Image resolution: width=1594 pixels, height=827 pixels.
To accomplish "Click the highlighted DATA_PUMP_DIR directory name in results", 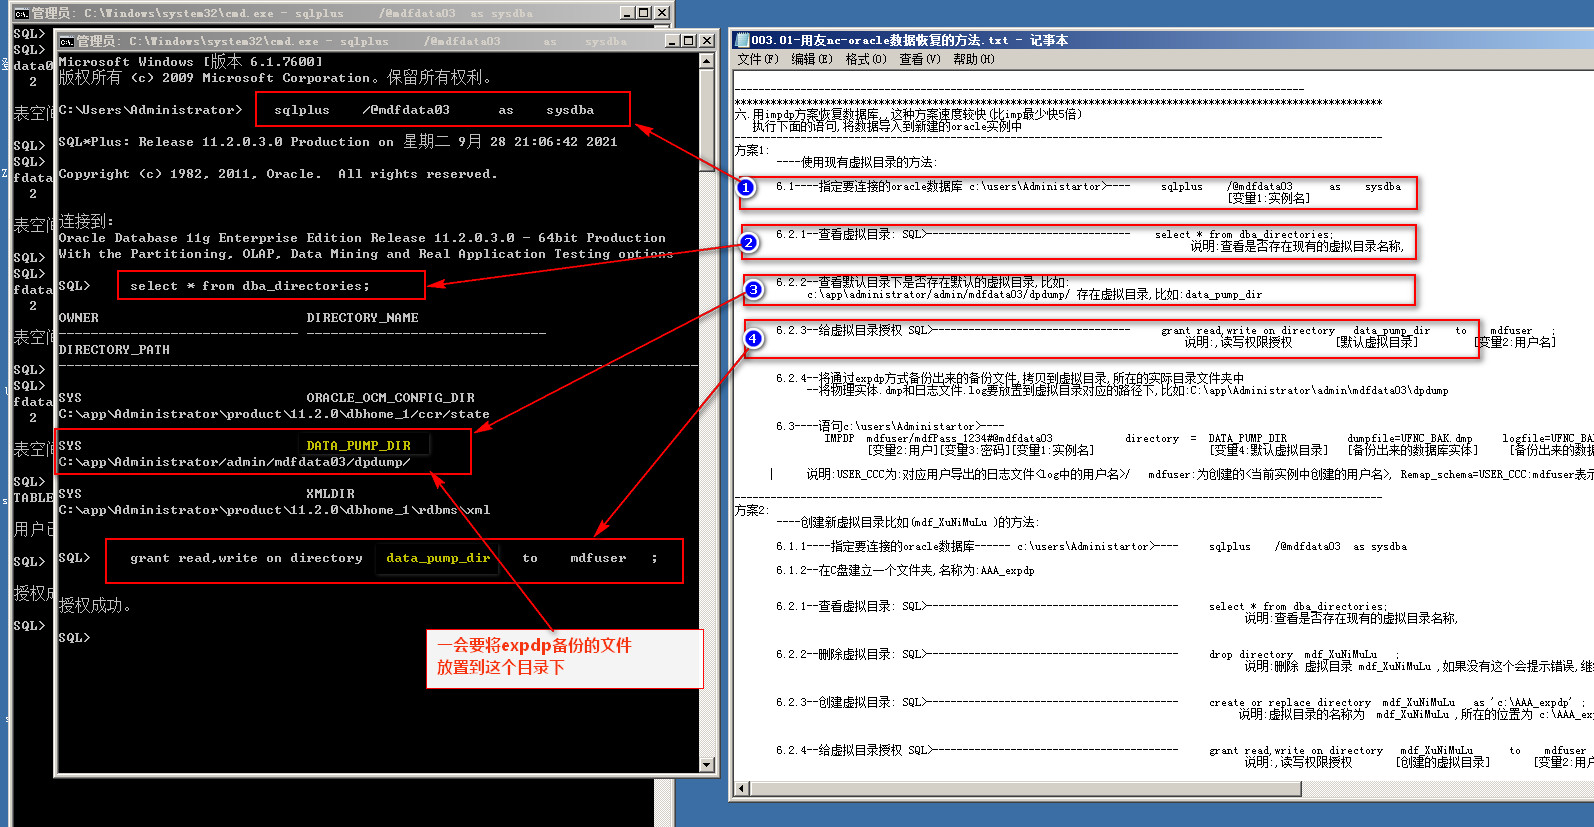I will pyautogui.click(x=358, y=445).
